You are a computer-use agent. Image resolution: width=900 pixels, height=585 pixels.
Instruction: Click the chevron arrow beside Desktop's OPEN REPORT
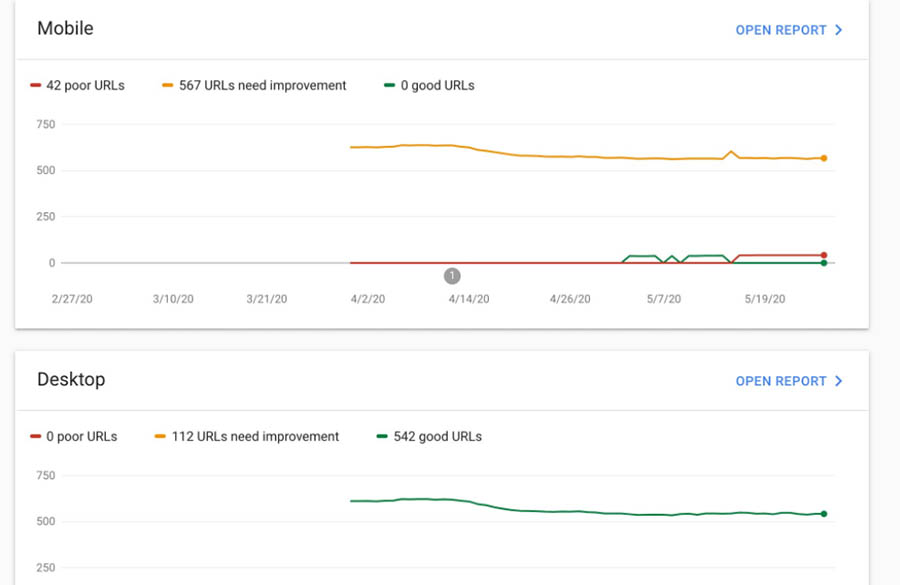(x=839, y=381)
